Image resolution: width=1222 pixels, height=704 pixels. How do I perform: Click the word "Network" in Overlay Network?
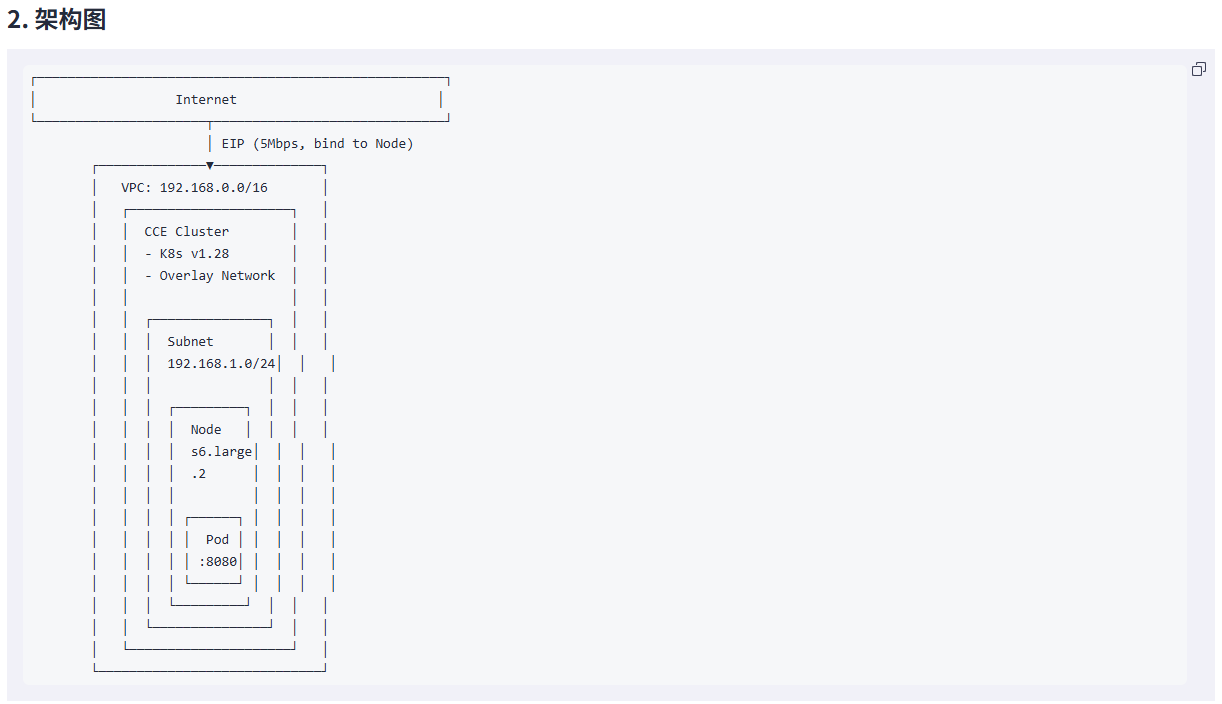coord(249,275)
